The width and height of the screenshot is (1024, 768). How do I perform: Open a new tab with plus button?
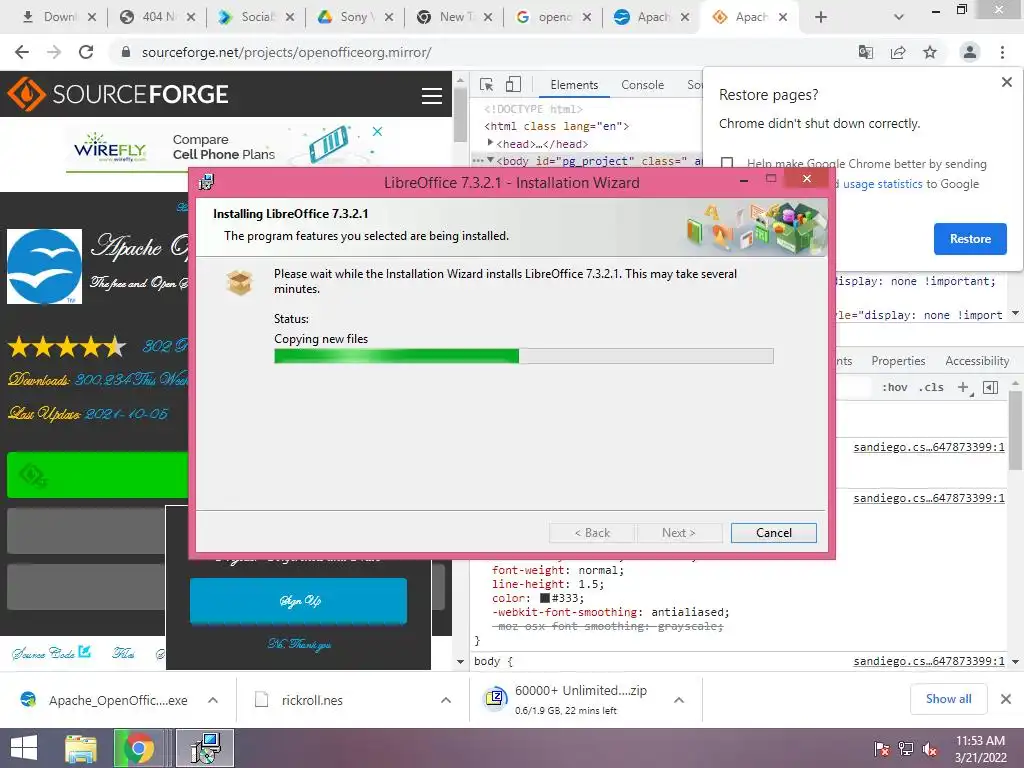(x=821, y=18)
